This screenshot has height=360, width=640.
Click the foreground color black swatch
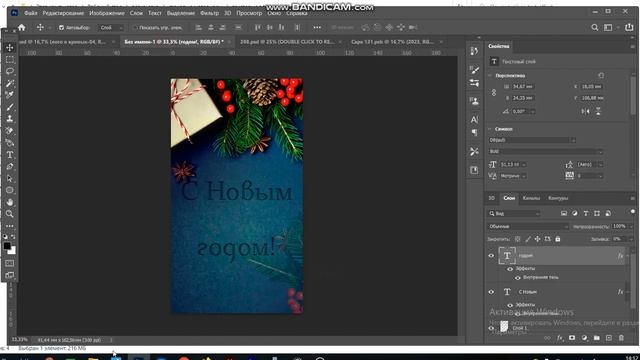pyautogui.click(x=7, y=246)
